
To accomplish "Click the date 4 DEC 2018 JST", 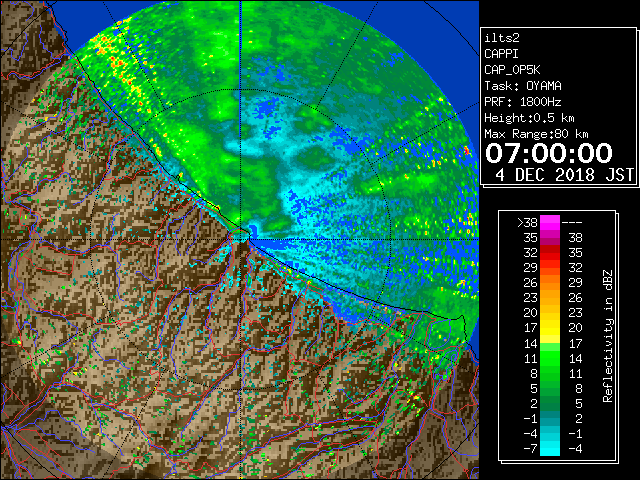I will pos(564,175).
